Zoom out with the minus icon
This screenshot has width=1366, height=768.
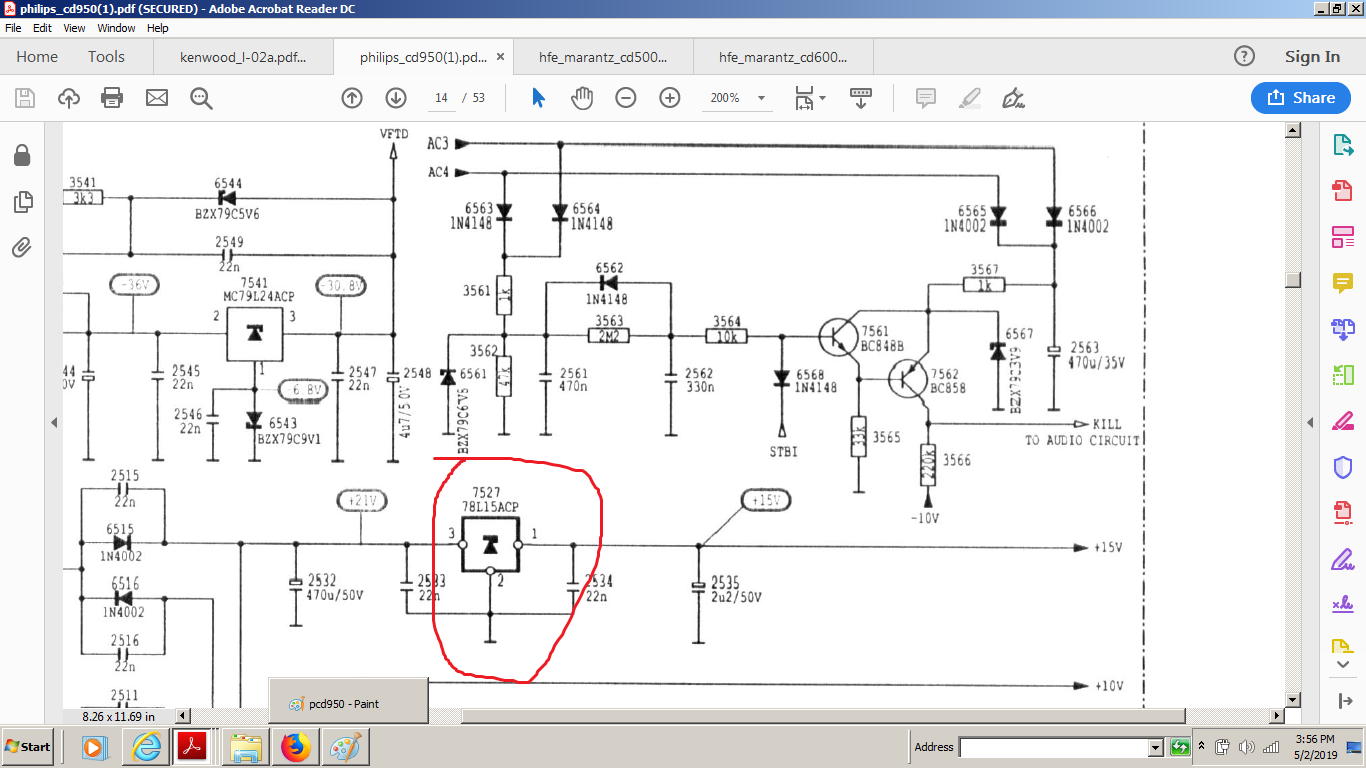point(626,98)
